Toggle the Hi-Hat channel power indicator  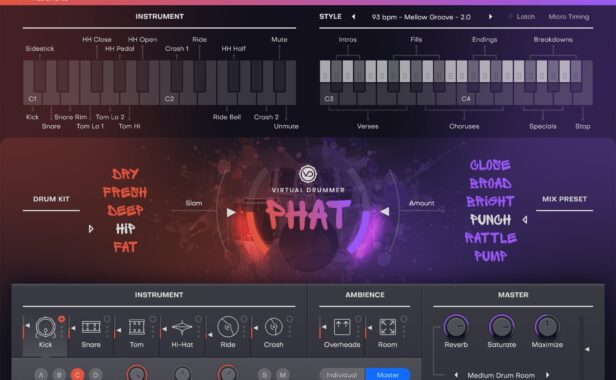(x=198, y=319)
